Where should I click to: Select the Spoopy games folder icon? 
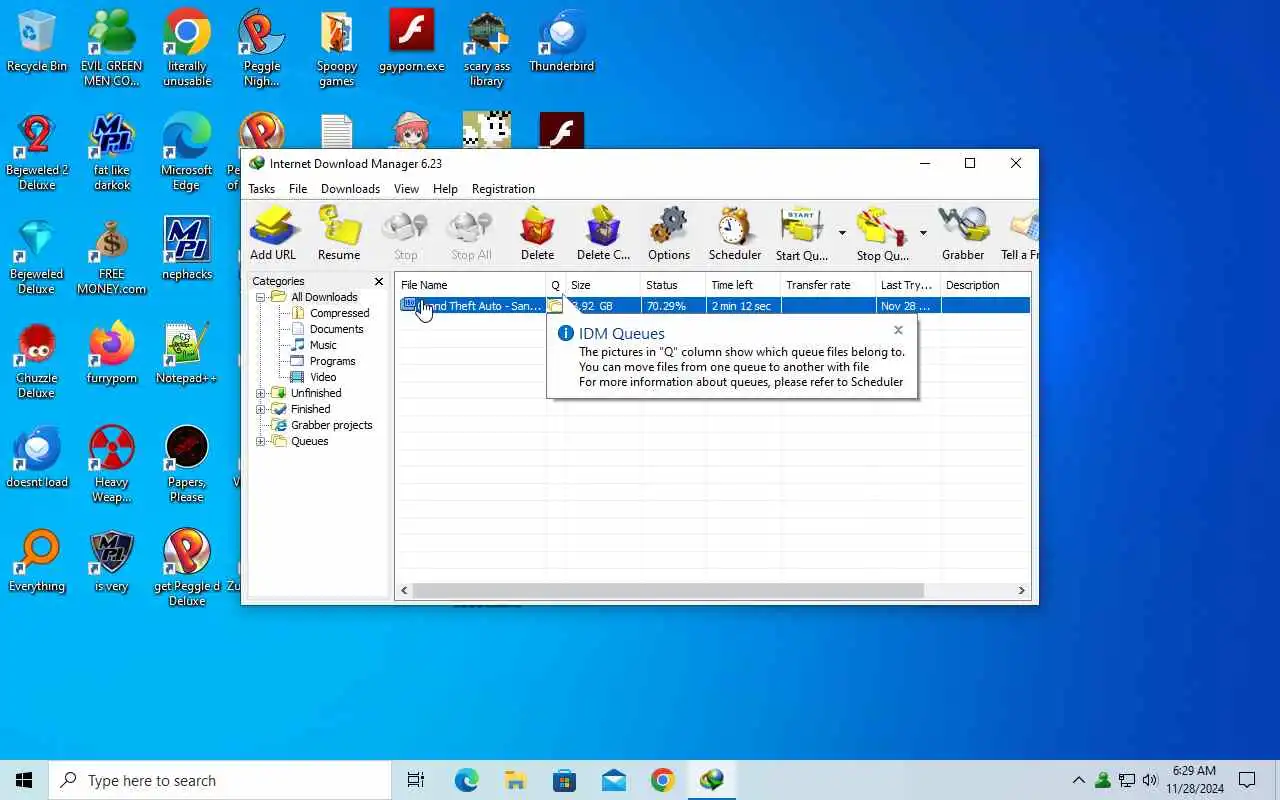point(337,48)
